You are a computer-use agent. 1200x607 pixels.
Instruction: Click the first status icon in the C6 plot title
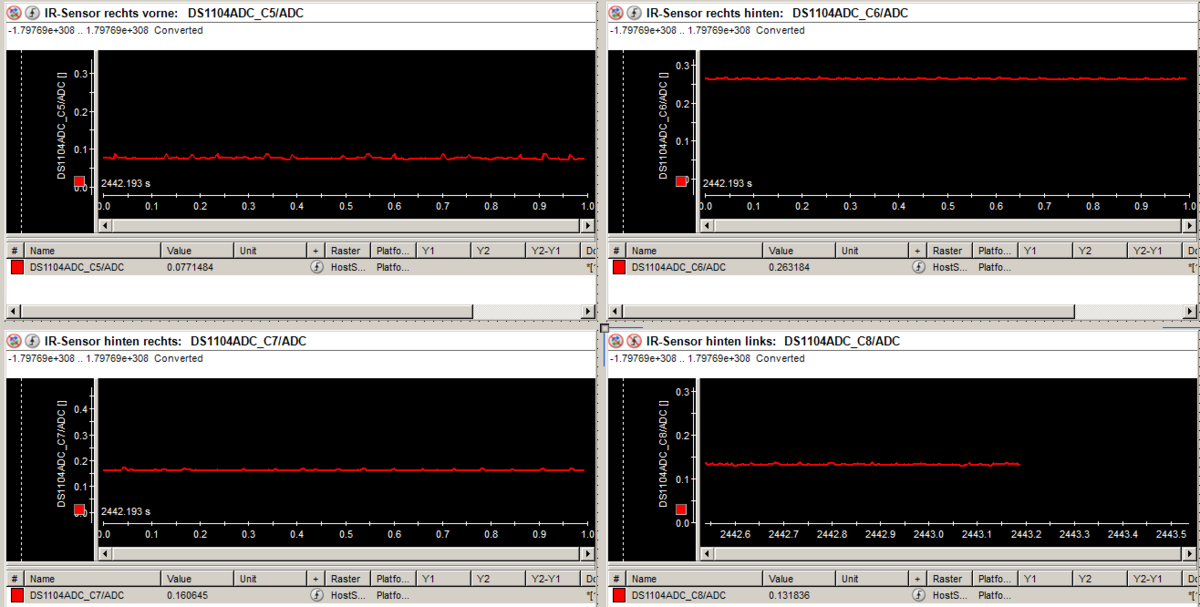(616, 13)
